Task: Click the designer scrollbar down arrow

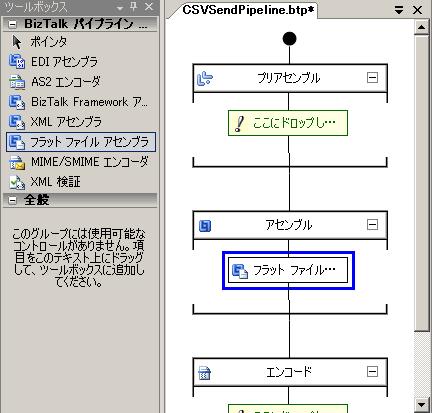Action: pos(421,405)
